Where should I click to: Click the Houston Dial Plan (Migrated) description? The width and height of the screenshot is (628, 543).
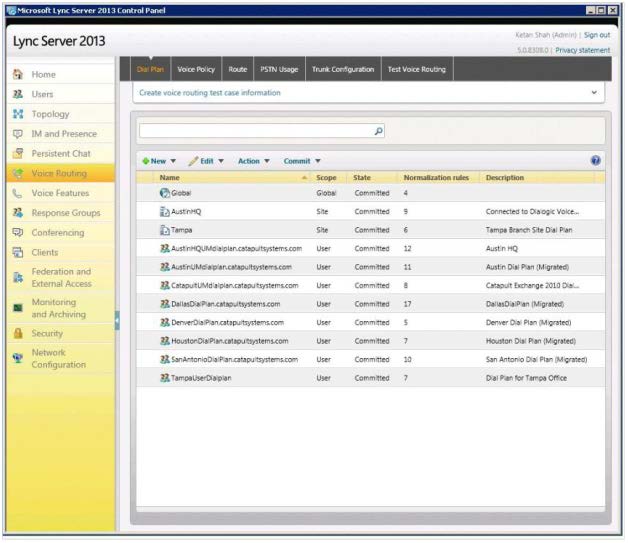(x=531, y=341)
